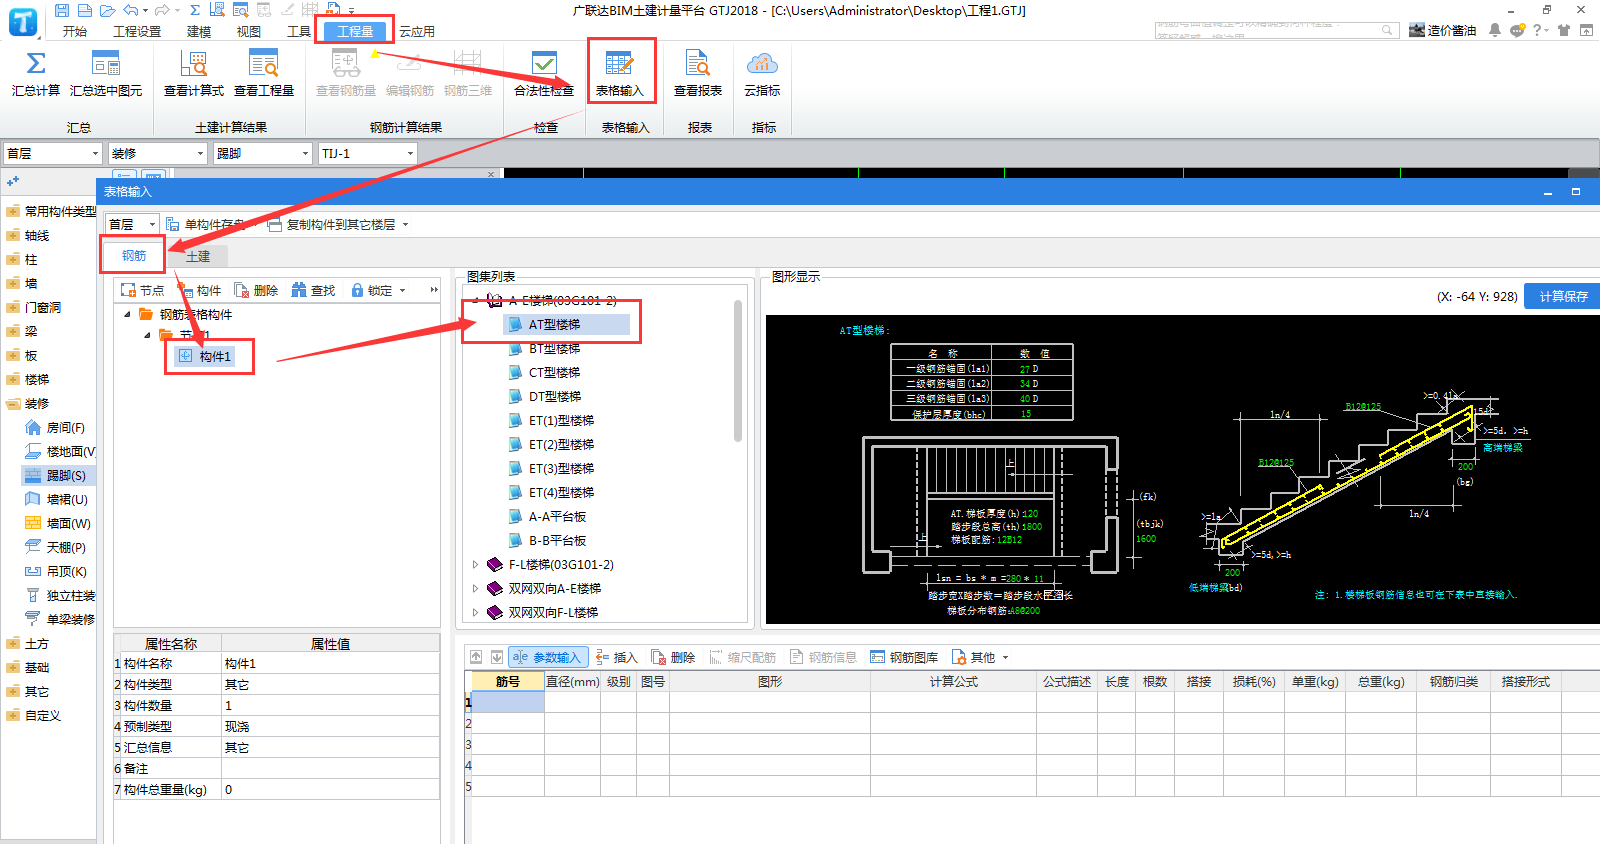Select 墙裙(U) item
Screen dimensions: 1600x844
(58, 499)
